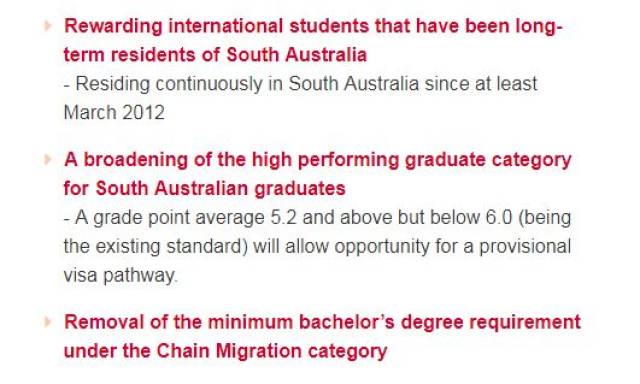Open the 'Rewarding international students that have been long-' heading

coord(313,27)
